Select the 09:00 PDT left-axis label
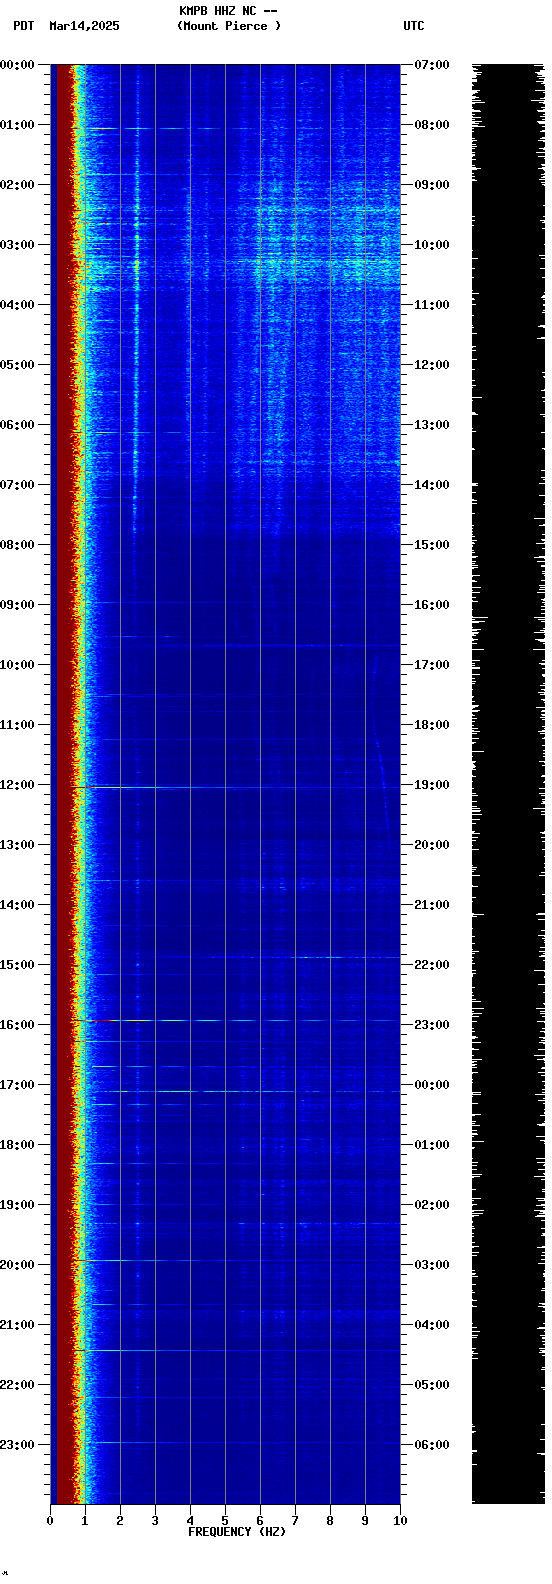 pyautogui.click(x=17, y=605)
